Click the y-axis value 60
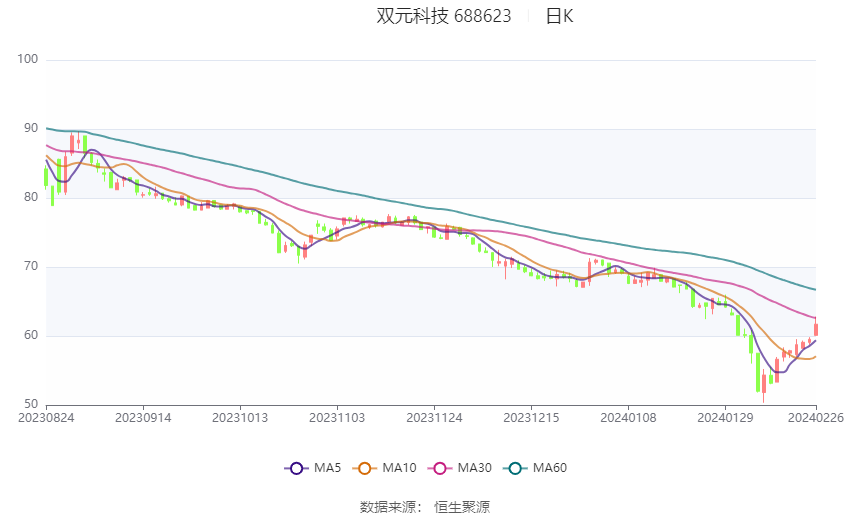 coord(31,335)
